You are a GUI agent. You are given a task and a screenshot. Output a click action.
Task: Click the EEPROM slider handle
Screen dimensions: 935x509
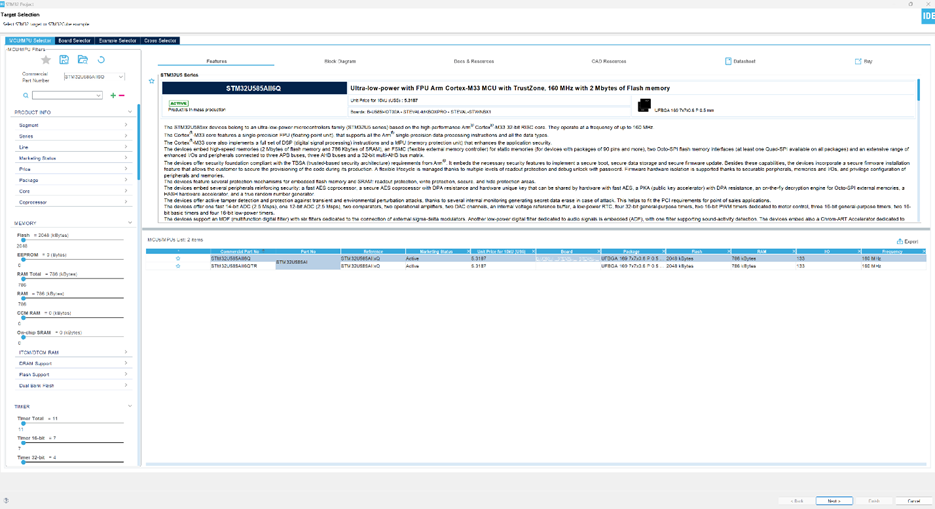(x=23, y=260)
